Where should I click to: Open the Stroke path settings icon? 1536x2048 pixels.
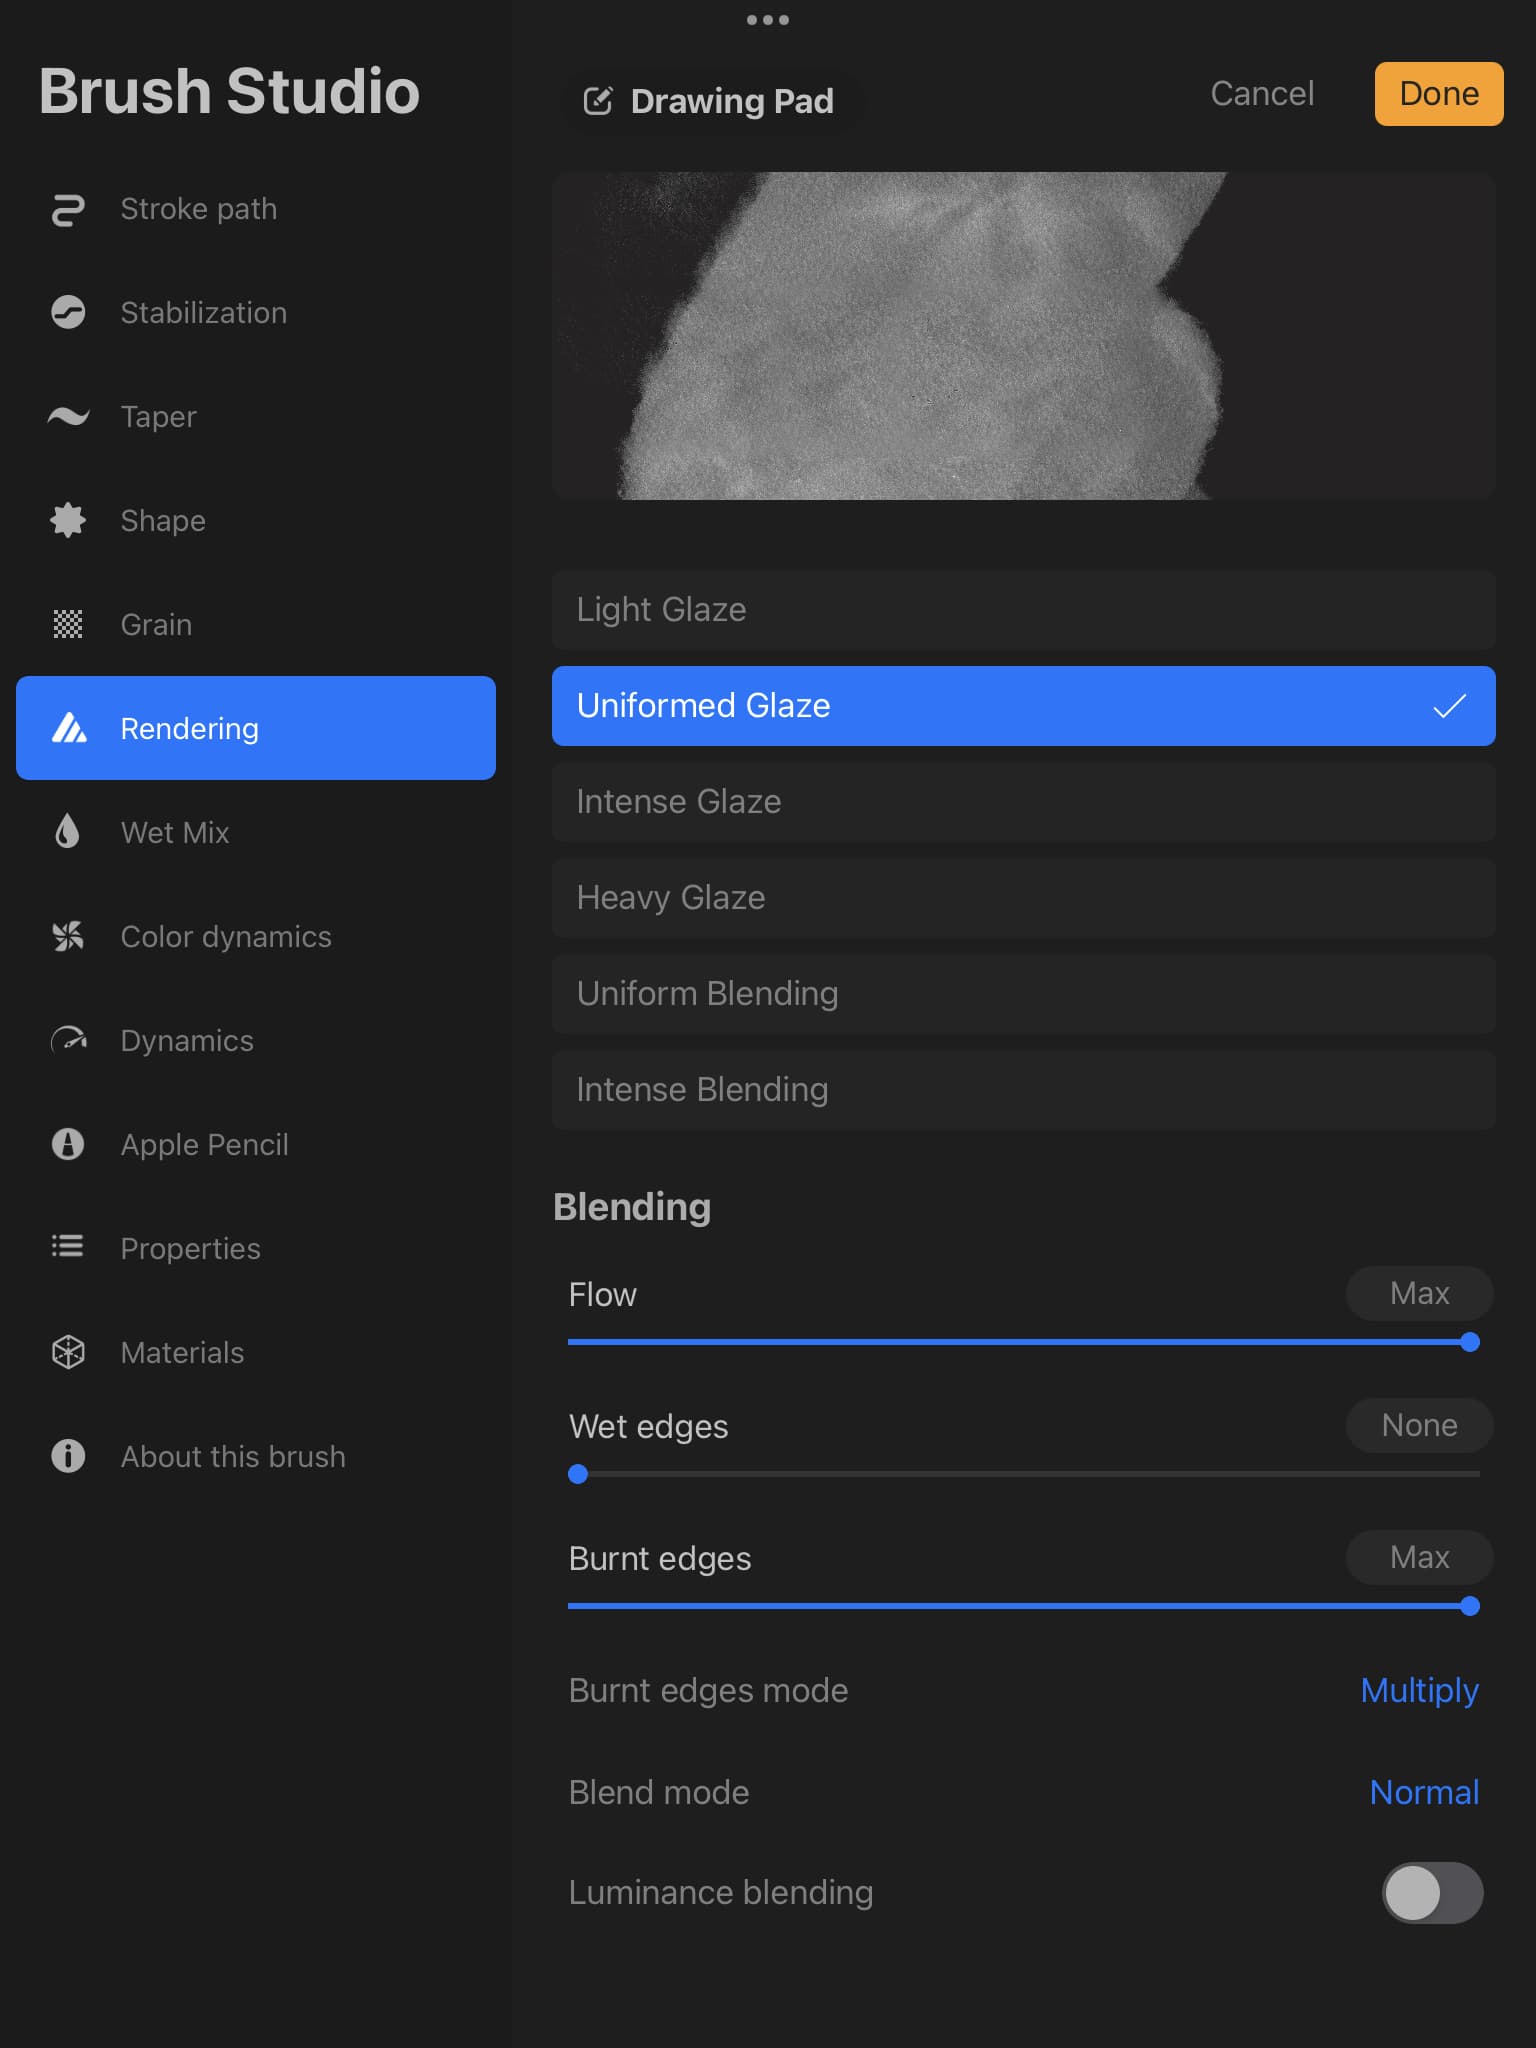tap(68, 210)
